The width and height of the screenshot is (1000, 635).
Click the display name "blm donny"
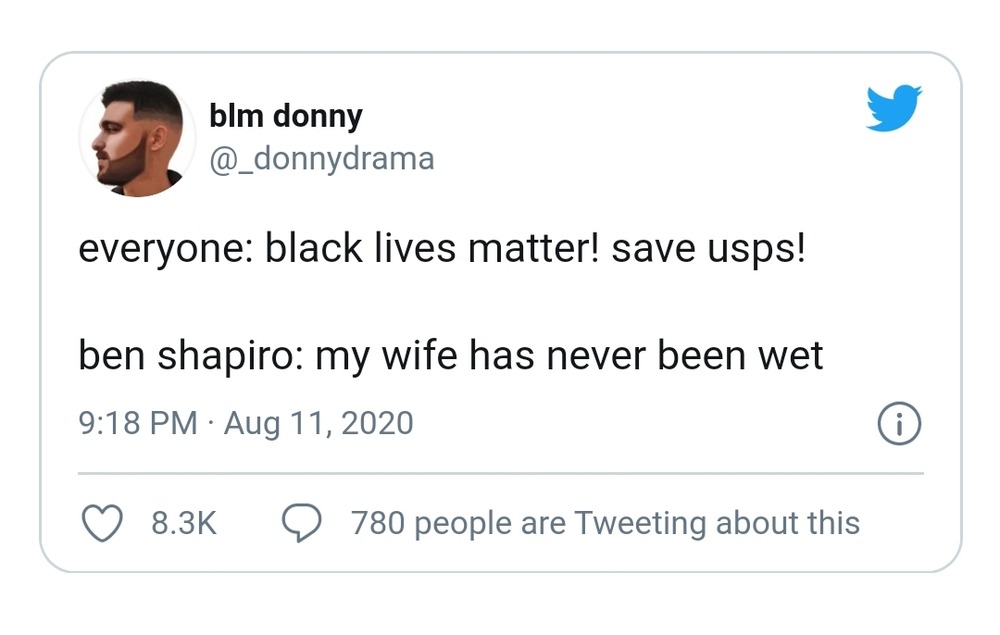point(285,116)
